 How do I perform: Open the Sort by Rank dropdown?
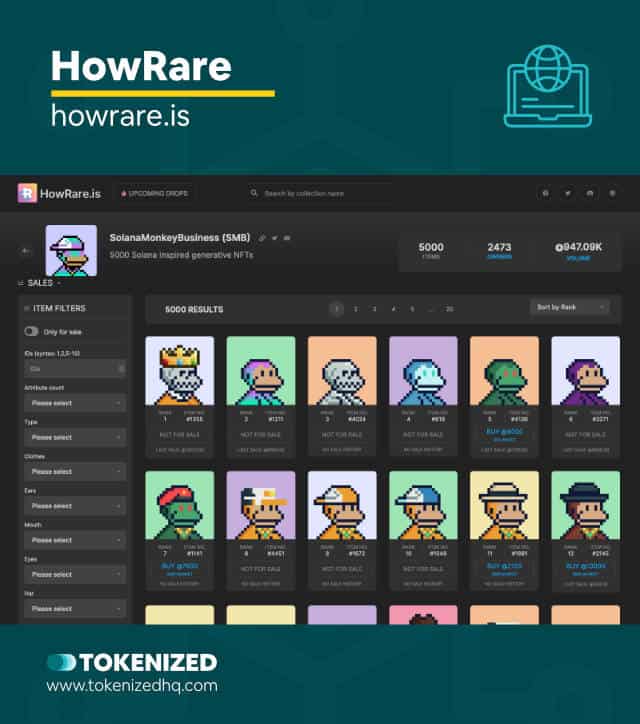coord(570,308)
